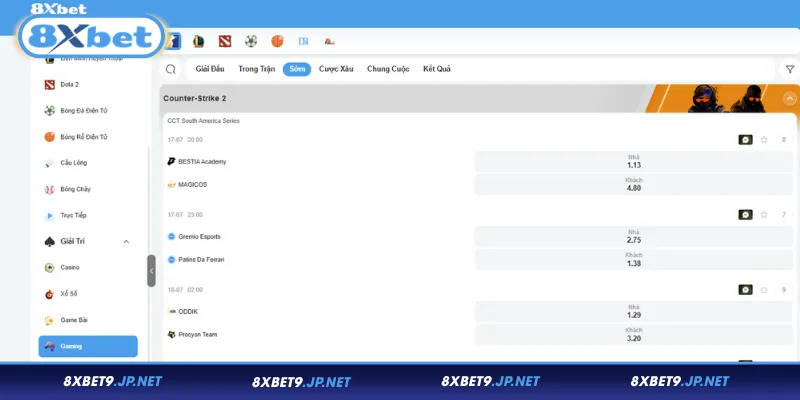Viewport: 800px width, 400px height.
Task: Select the Sớm tab
Action: coord(297,69)
